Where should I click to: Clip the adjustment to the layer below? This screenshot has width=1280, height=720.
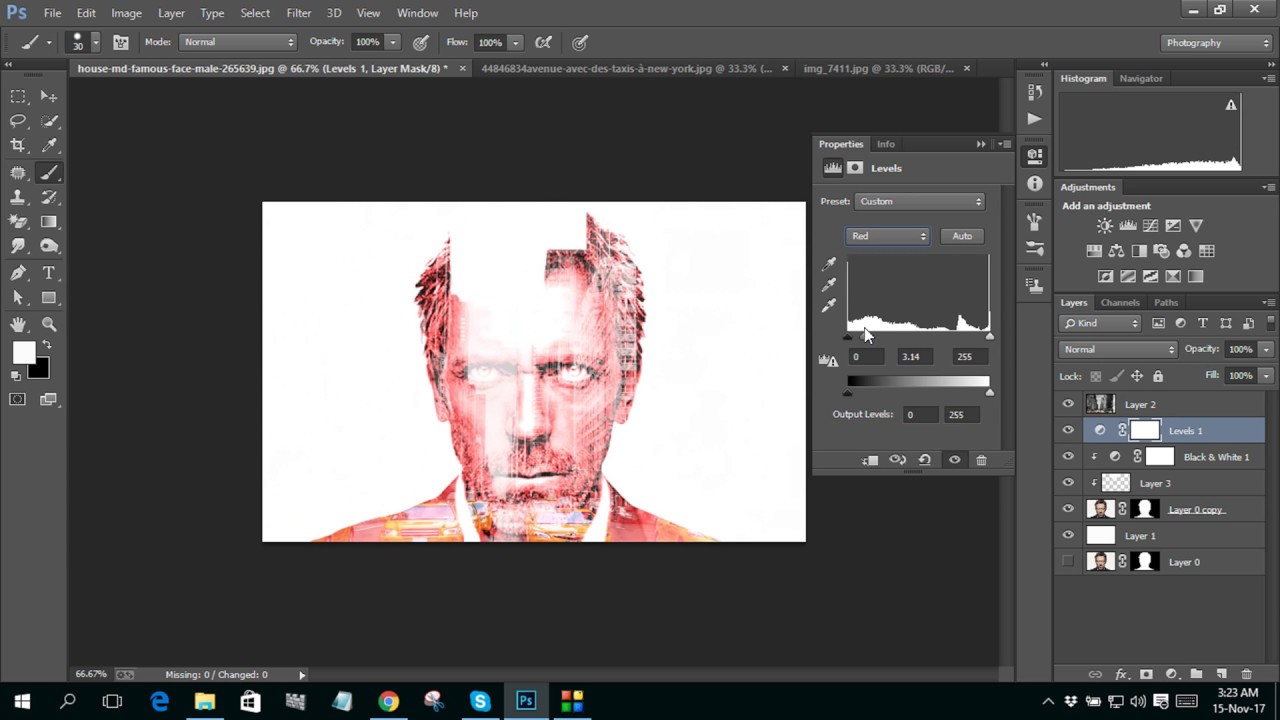(870, 460)
